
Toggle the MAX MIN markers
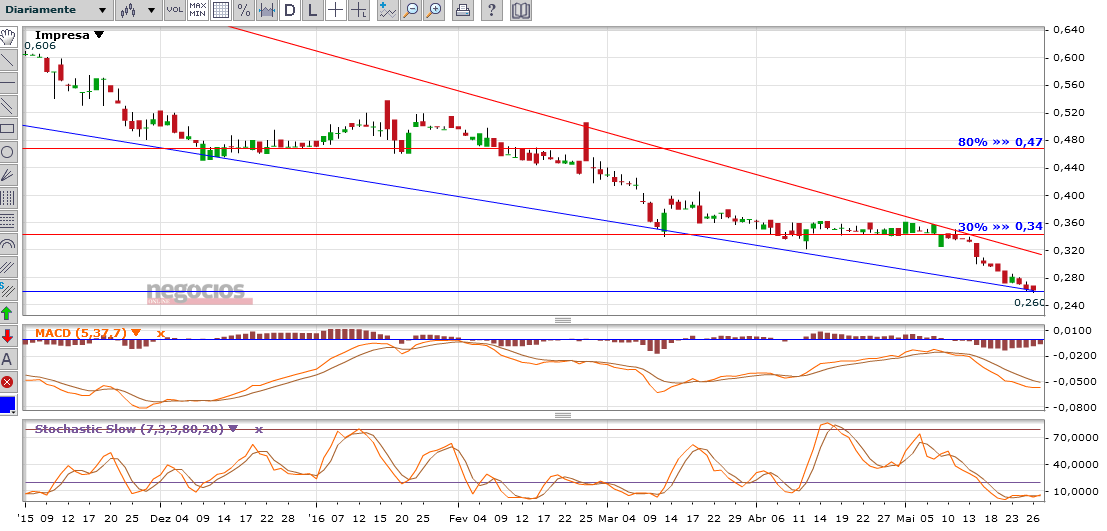(x=198, y=10)
